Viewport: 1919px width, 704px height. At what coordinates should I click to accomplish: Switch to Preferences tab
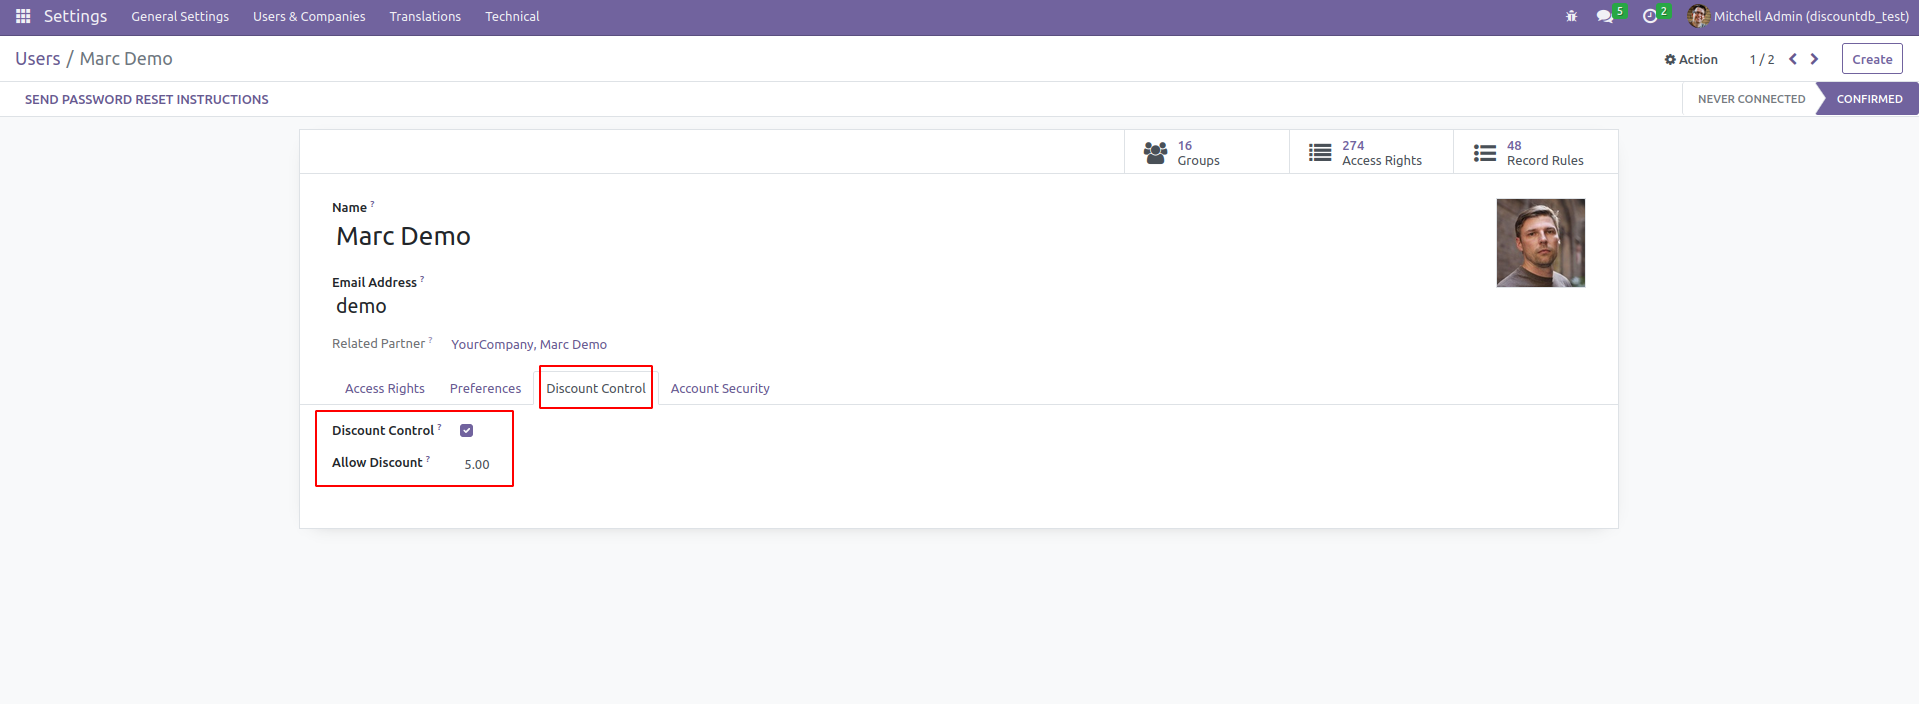tap(485, 388)
